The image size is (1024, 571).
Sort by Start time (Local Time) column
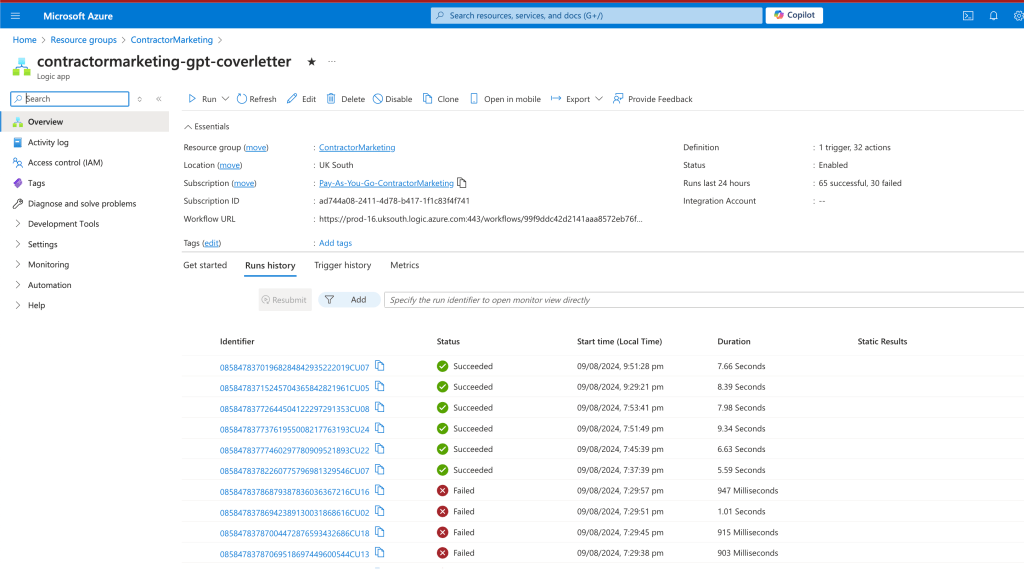619,341
